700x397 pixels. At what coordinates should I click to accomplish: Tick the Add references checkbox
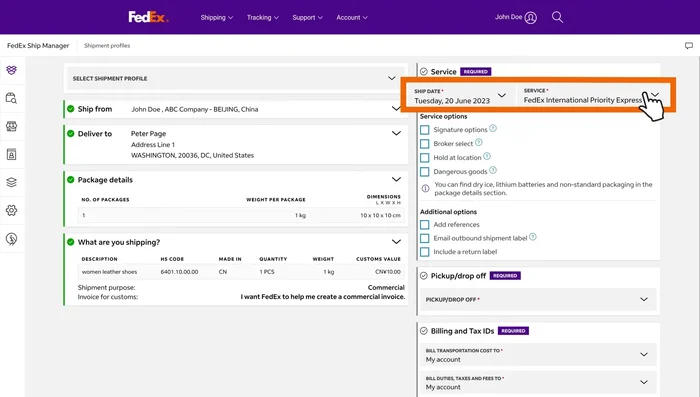tap(425, 225)
